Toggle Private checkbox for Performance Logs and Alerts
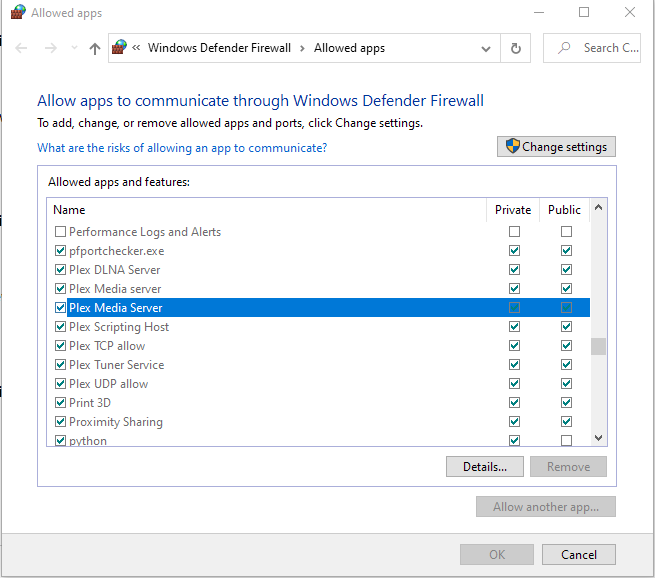This screenshot has width=655, height=578. click(x=514, y=231)
